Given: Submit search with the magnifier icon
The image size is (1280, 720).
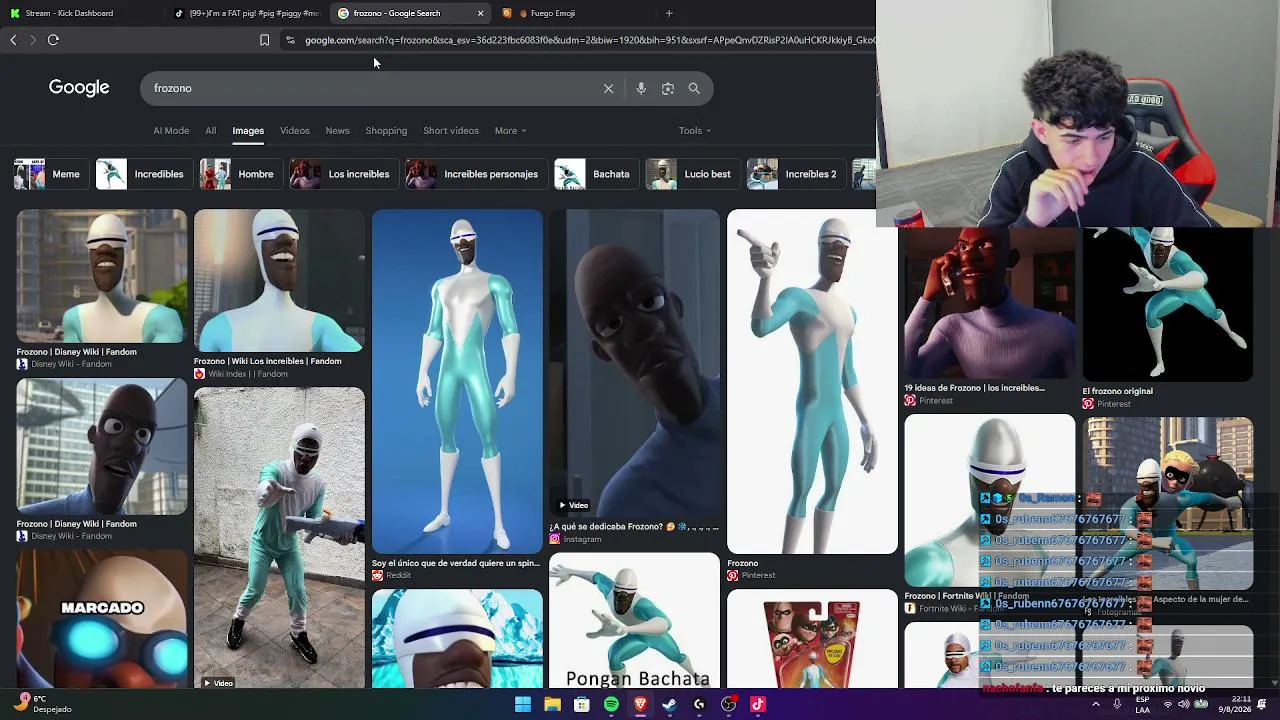Looking at the screenshot, I should click(x=694, y=88).
